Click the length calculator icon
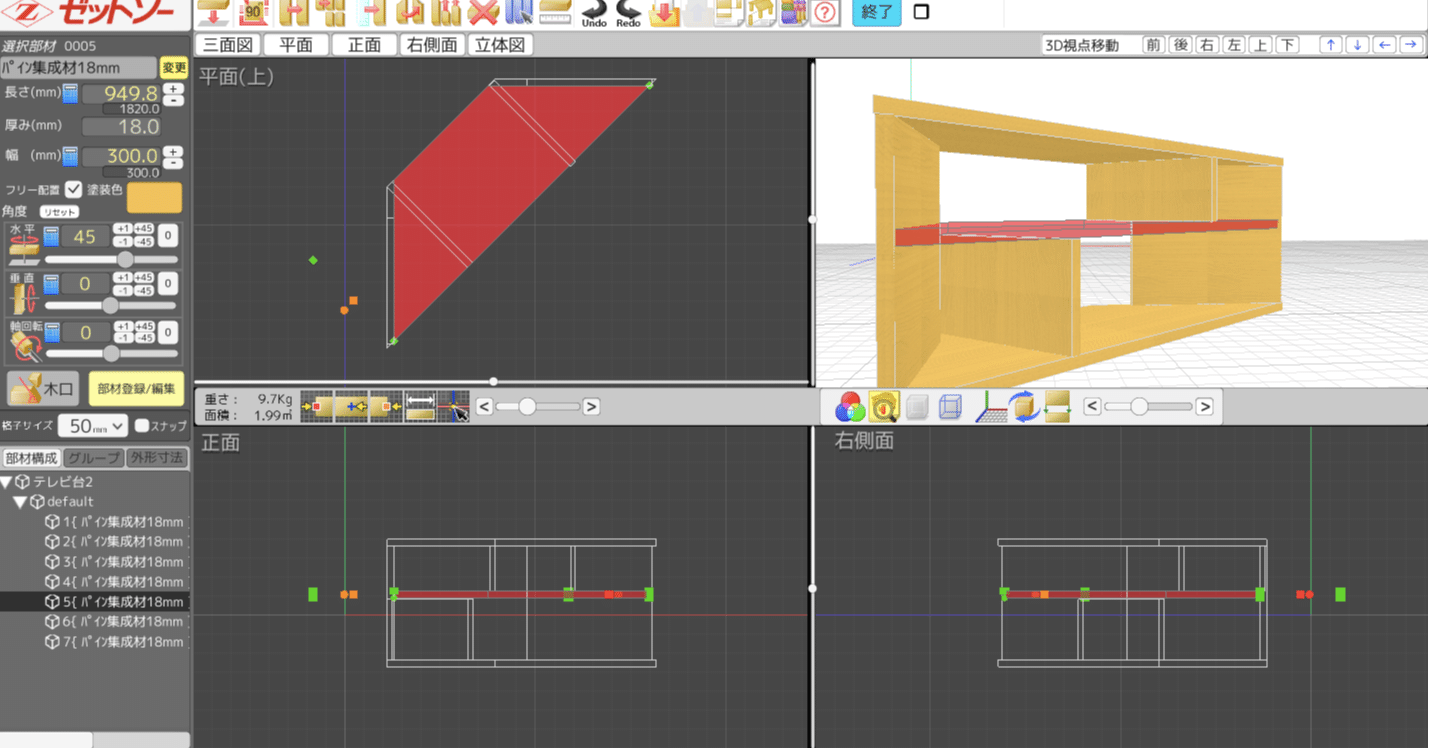Image resolution: width=1429 pixels, height=748 pixels. pos(70,94)
